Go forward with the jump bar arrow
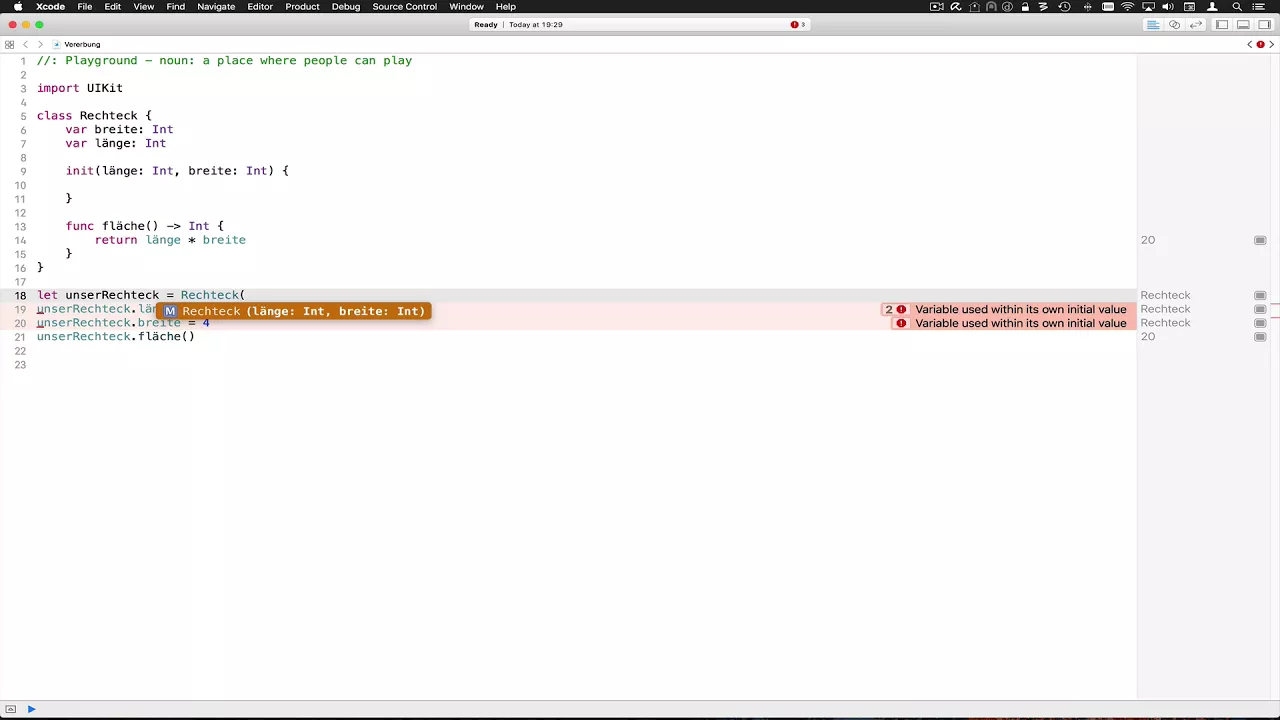Image resolution: width=1280 pixels, height=720 pixels. 40,44
